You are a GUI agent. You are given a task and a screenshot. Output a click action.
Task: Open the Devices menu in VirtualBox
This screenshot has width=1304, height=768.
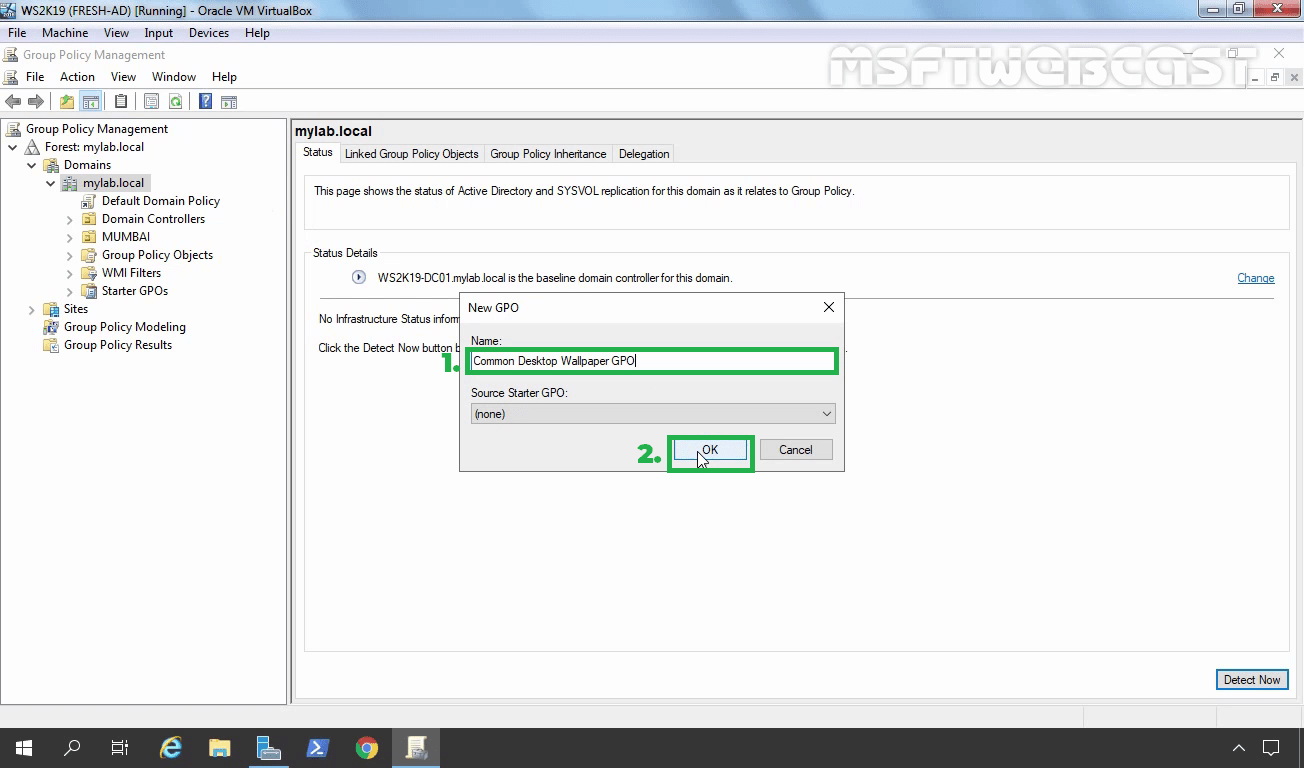209,32
